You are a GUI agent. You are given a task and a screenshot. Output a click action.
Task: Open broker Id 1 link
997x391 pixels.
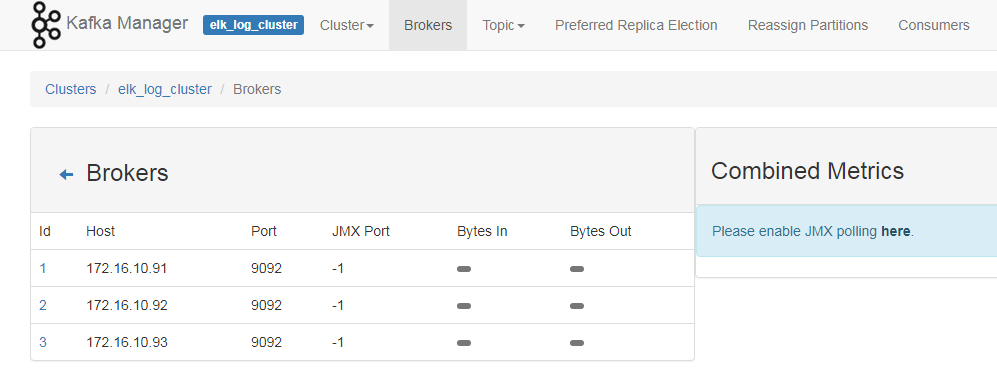click(43, 268)
